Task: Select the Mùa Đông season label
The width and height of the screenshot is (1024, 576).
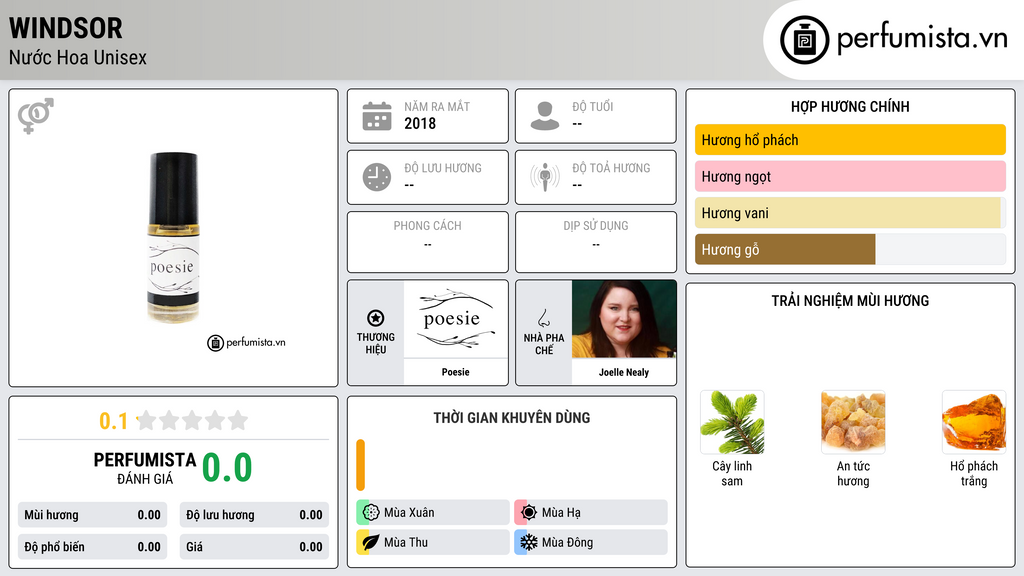Action: pos(568,543)
